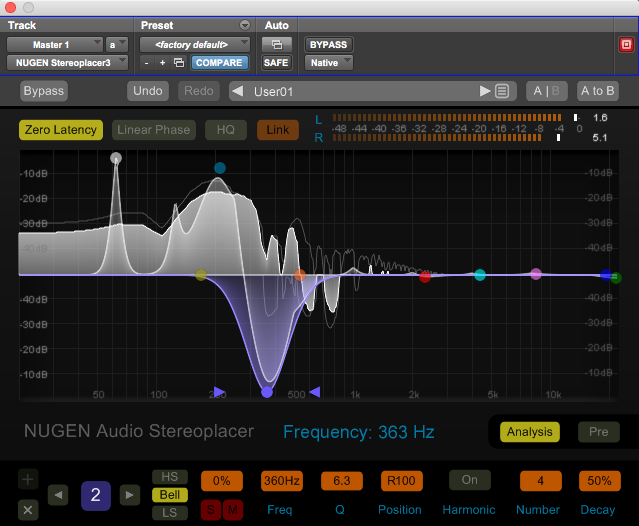Select HS filter type
The height and width of the screenshot is (526, 639).
(x=170, y=477)
